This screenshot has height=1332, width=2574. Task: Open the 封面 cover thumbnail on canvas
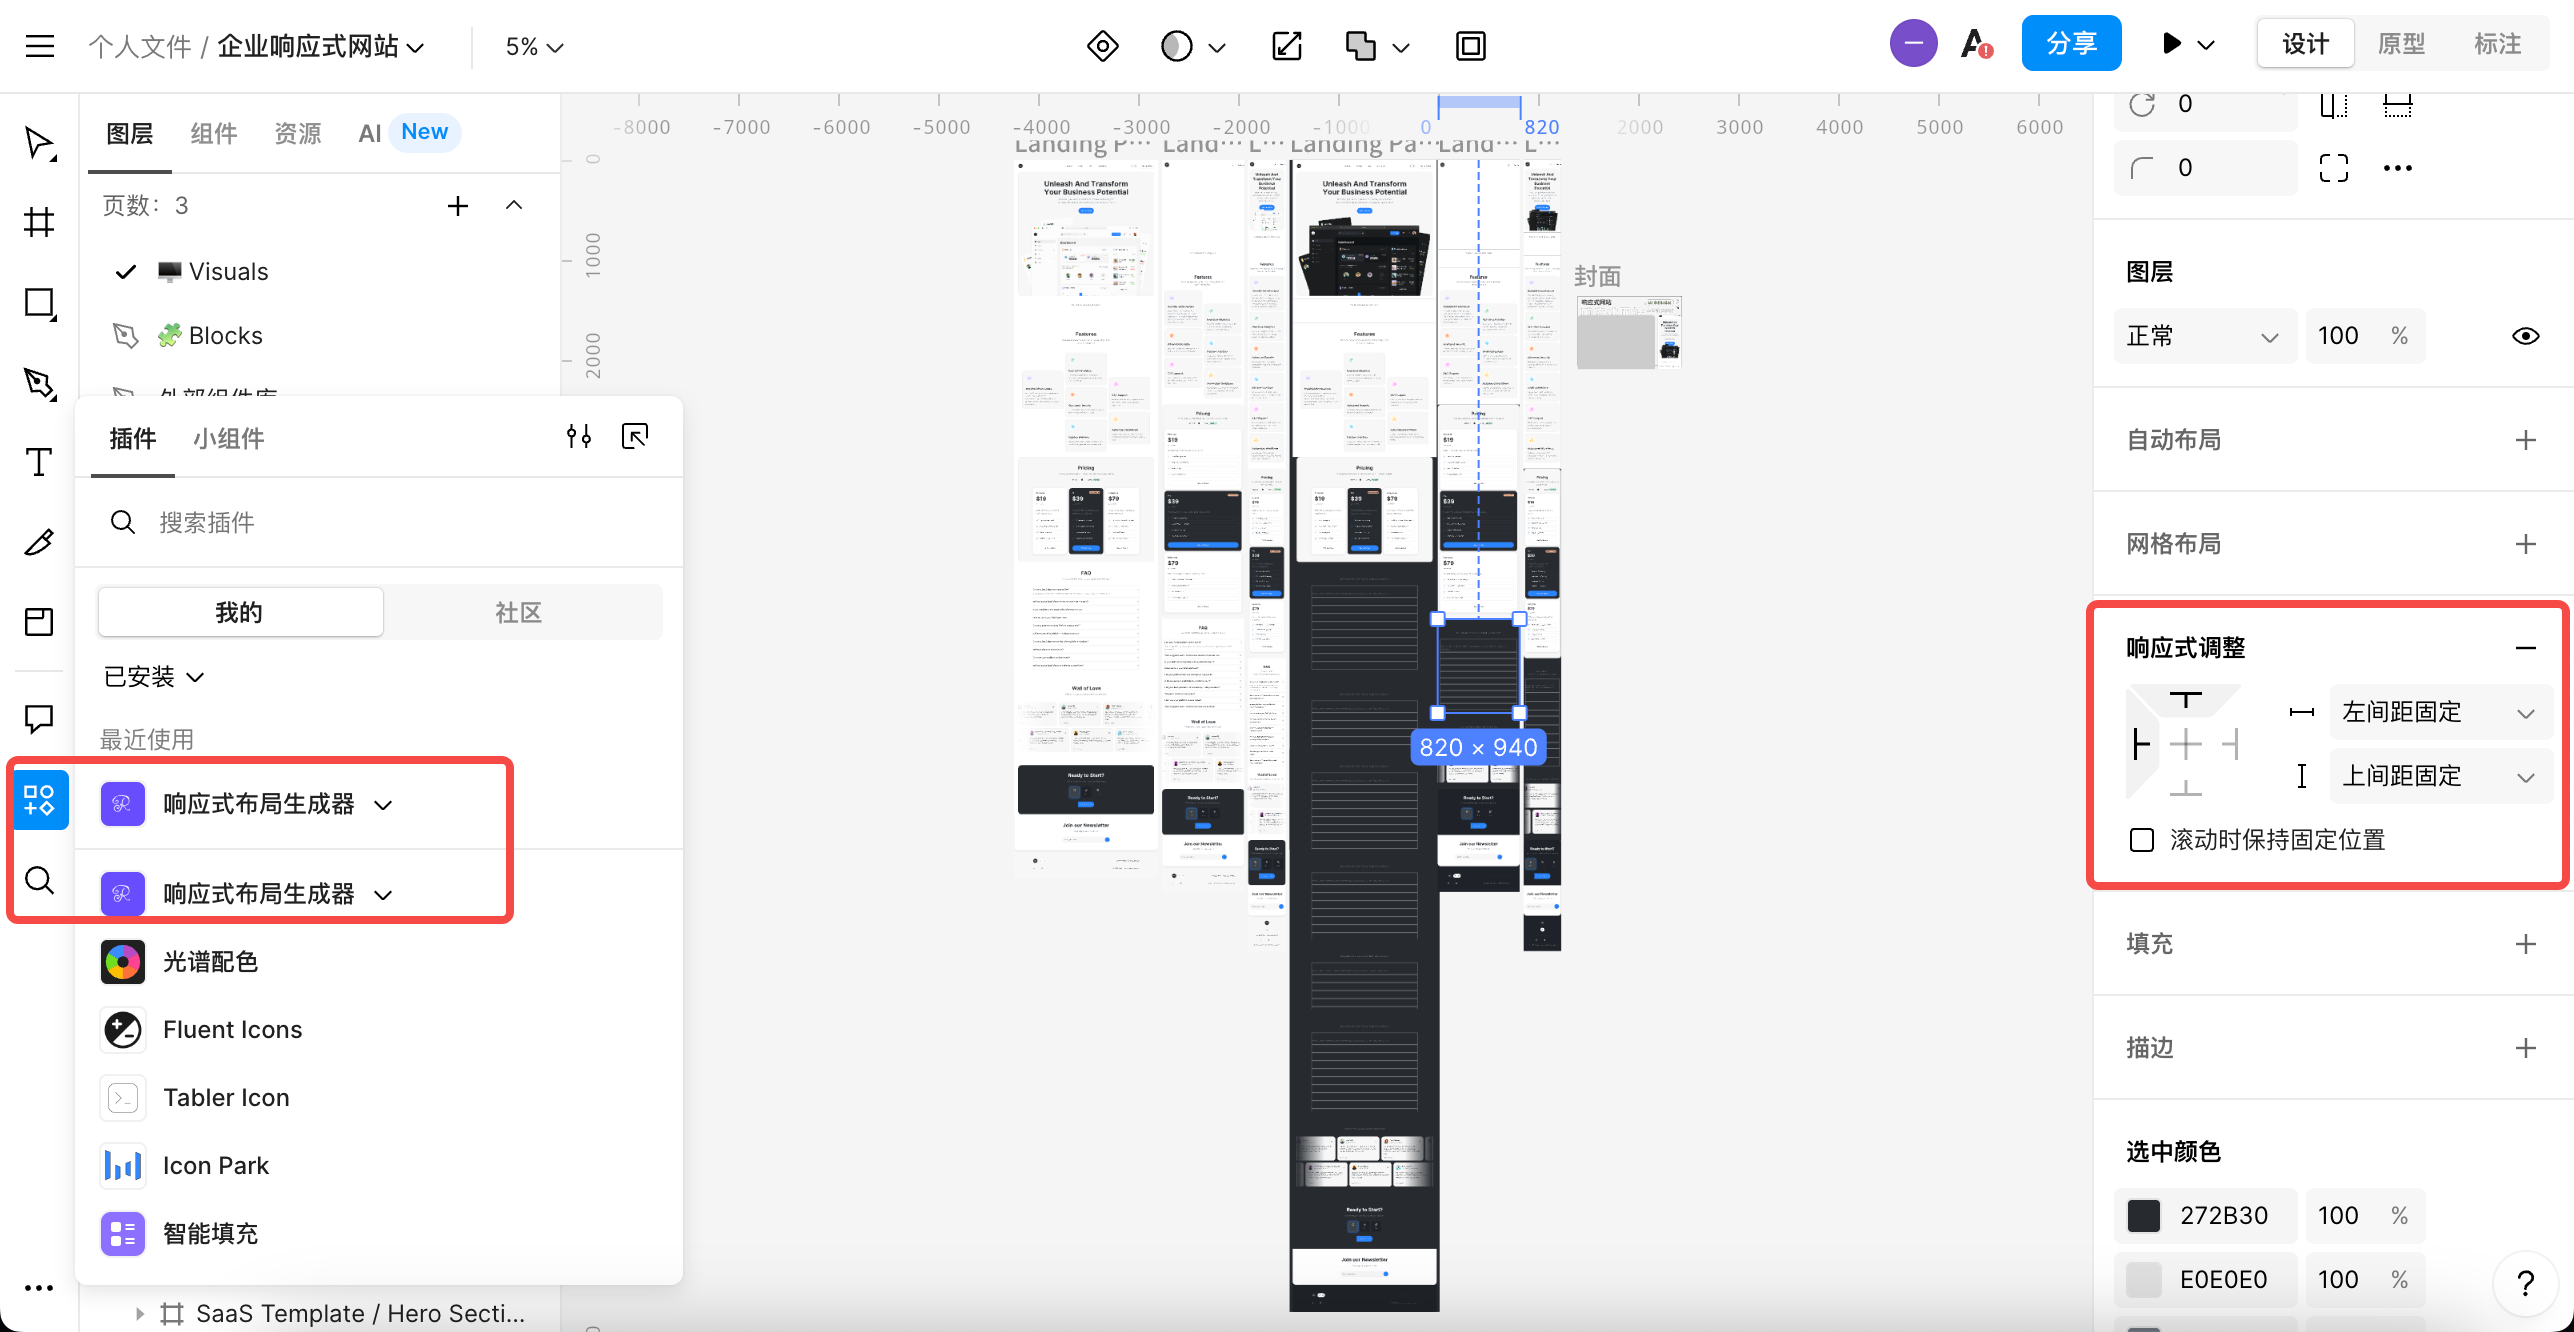tap(1628, 332)
